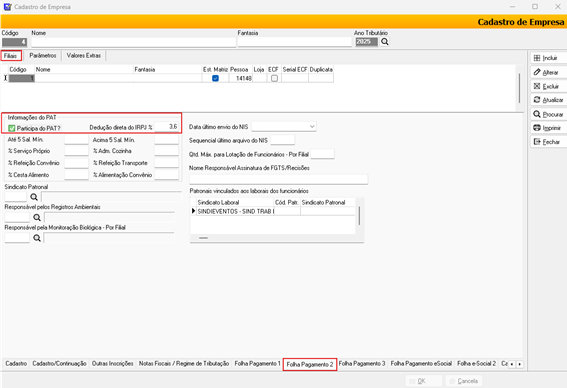Click the % Refeição Convênio field
The image size is (567, 388).
point(76,163)
